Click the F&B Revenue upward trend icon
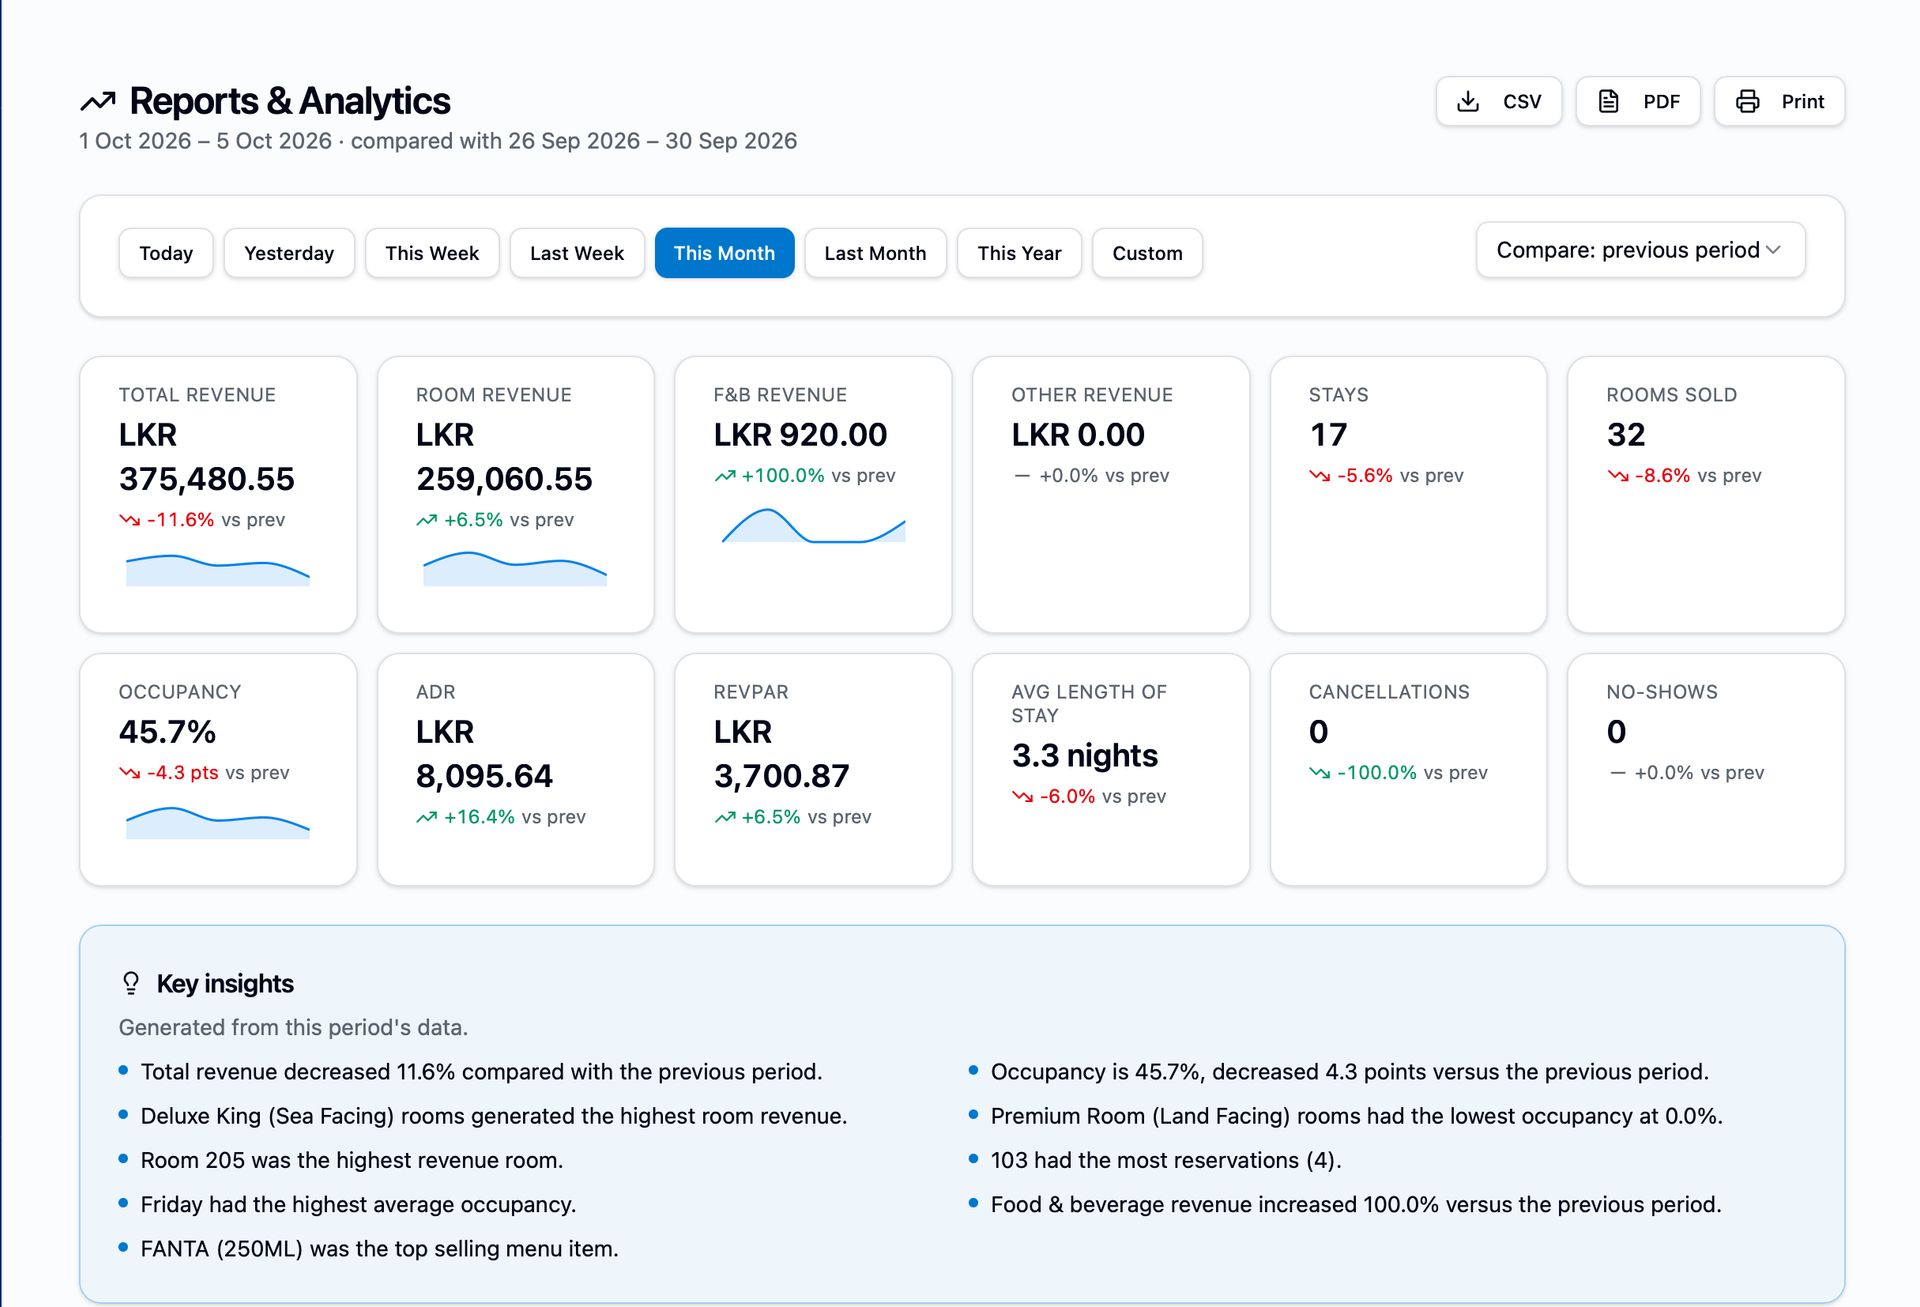The height and width of the screenshot is (1307, 1920). (x=725, y=476)
